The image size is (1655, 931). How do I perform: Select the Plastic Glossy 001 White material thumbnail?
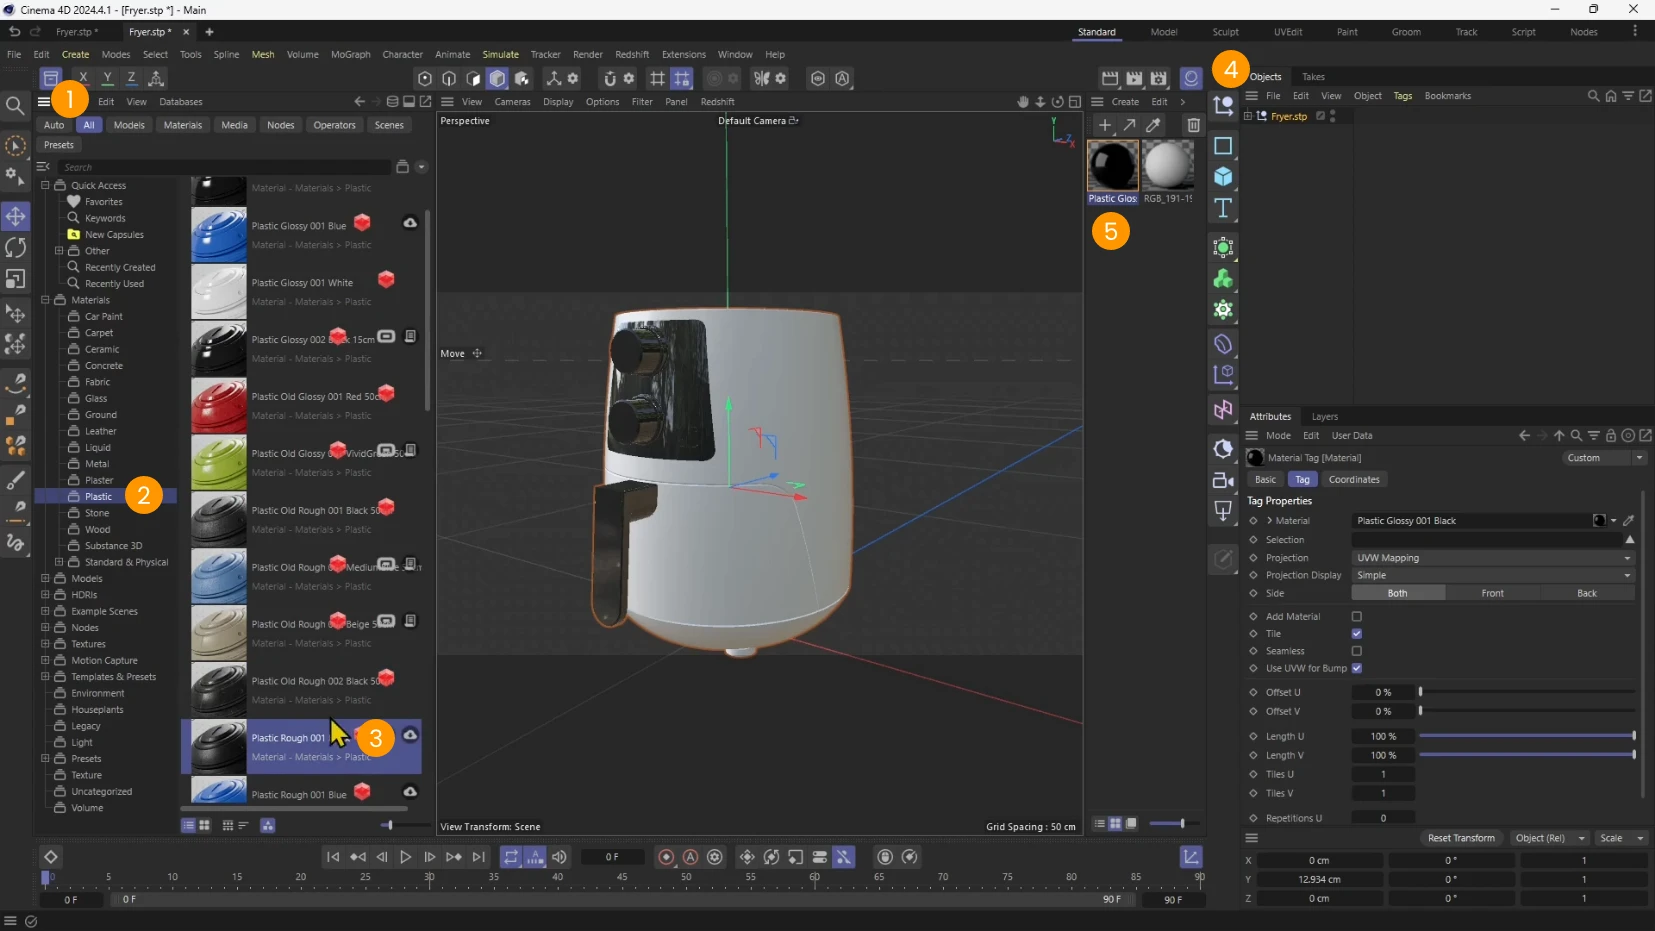218,291
